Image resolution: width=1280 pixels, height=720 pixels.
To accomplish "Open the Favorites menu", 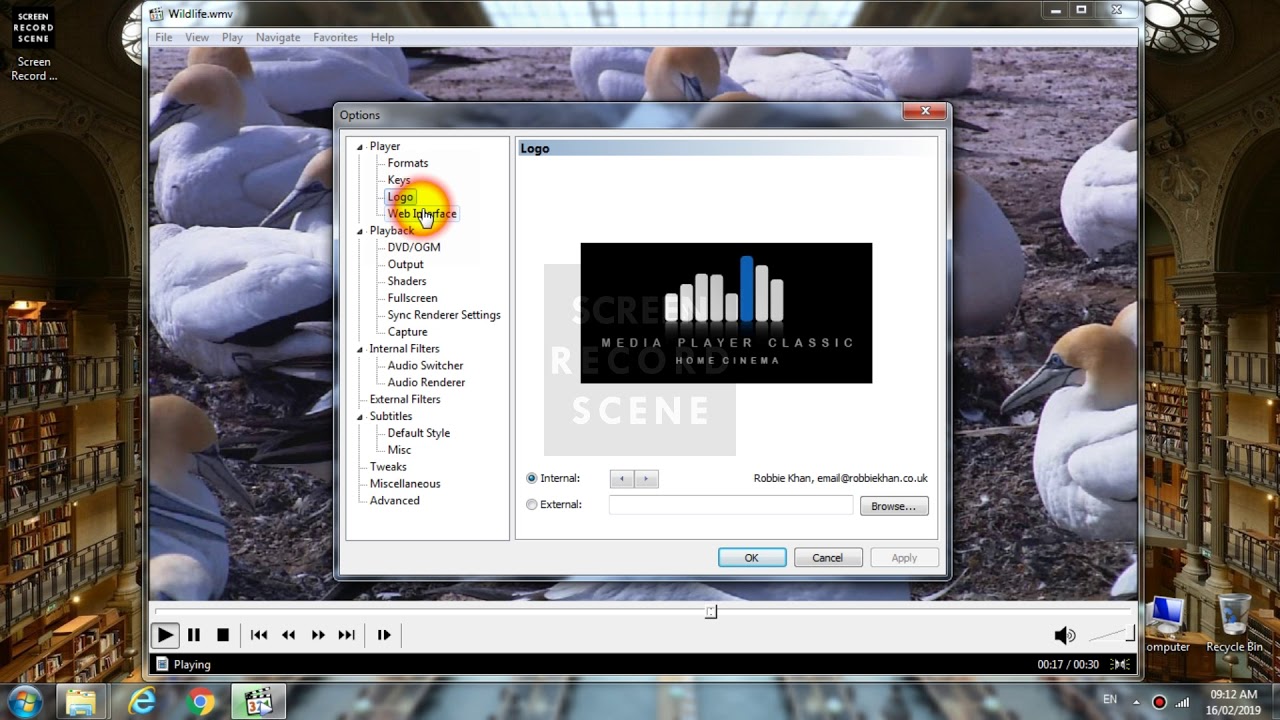I will coord(335,37).
